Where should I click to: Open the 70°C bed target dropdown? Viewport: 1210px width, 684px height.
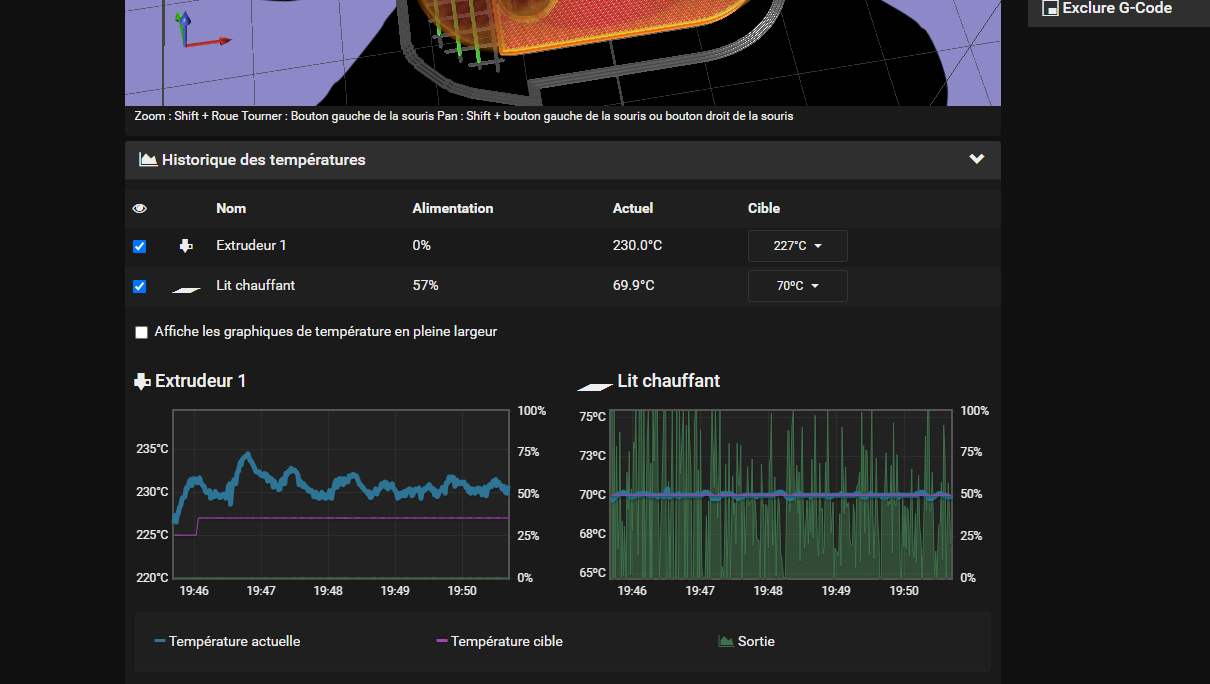[798, 286]
